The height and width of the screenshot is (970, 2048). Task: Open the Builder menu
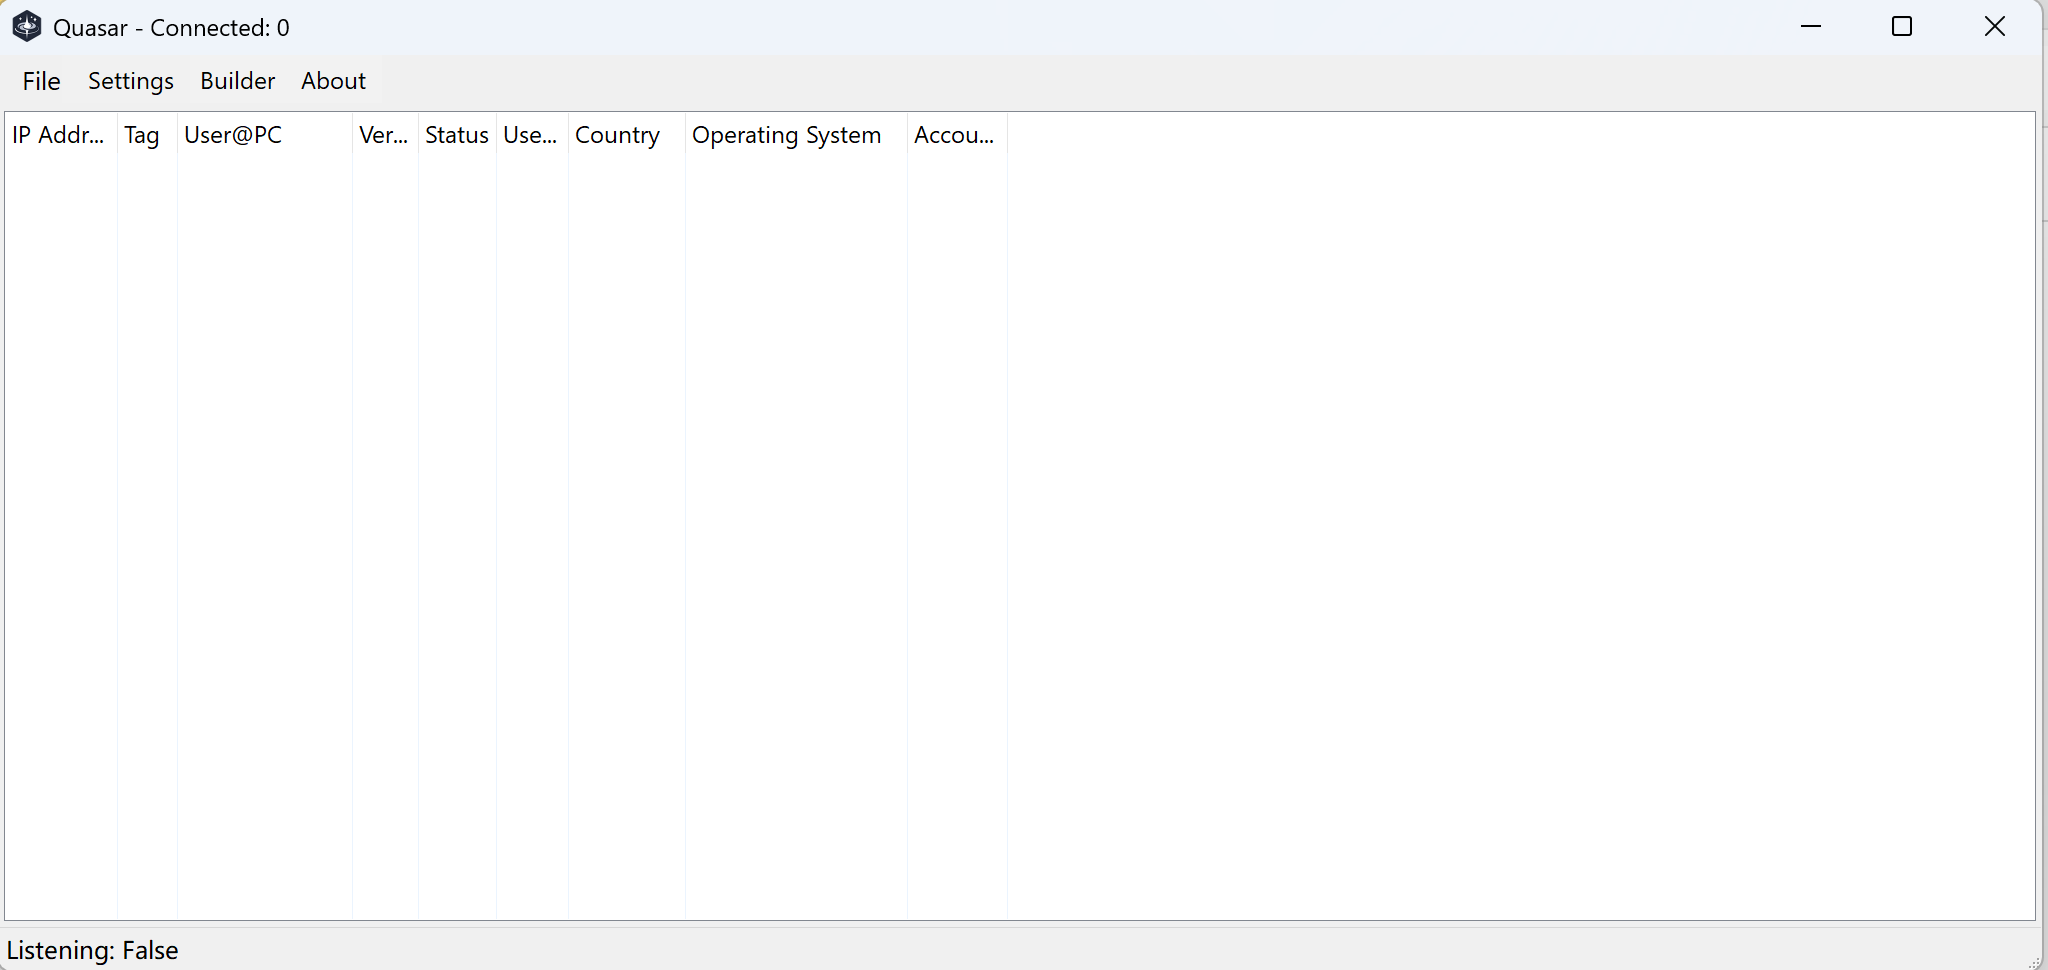coord(237,81)
